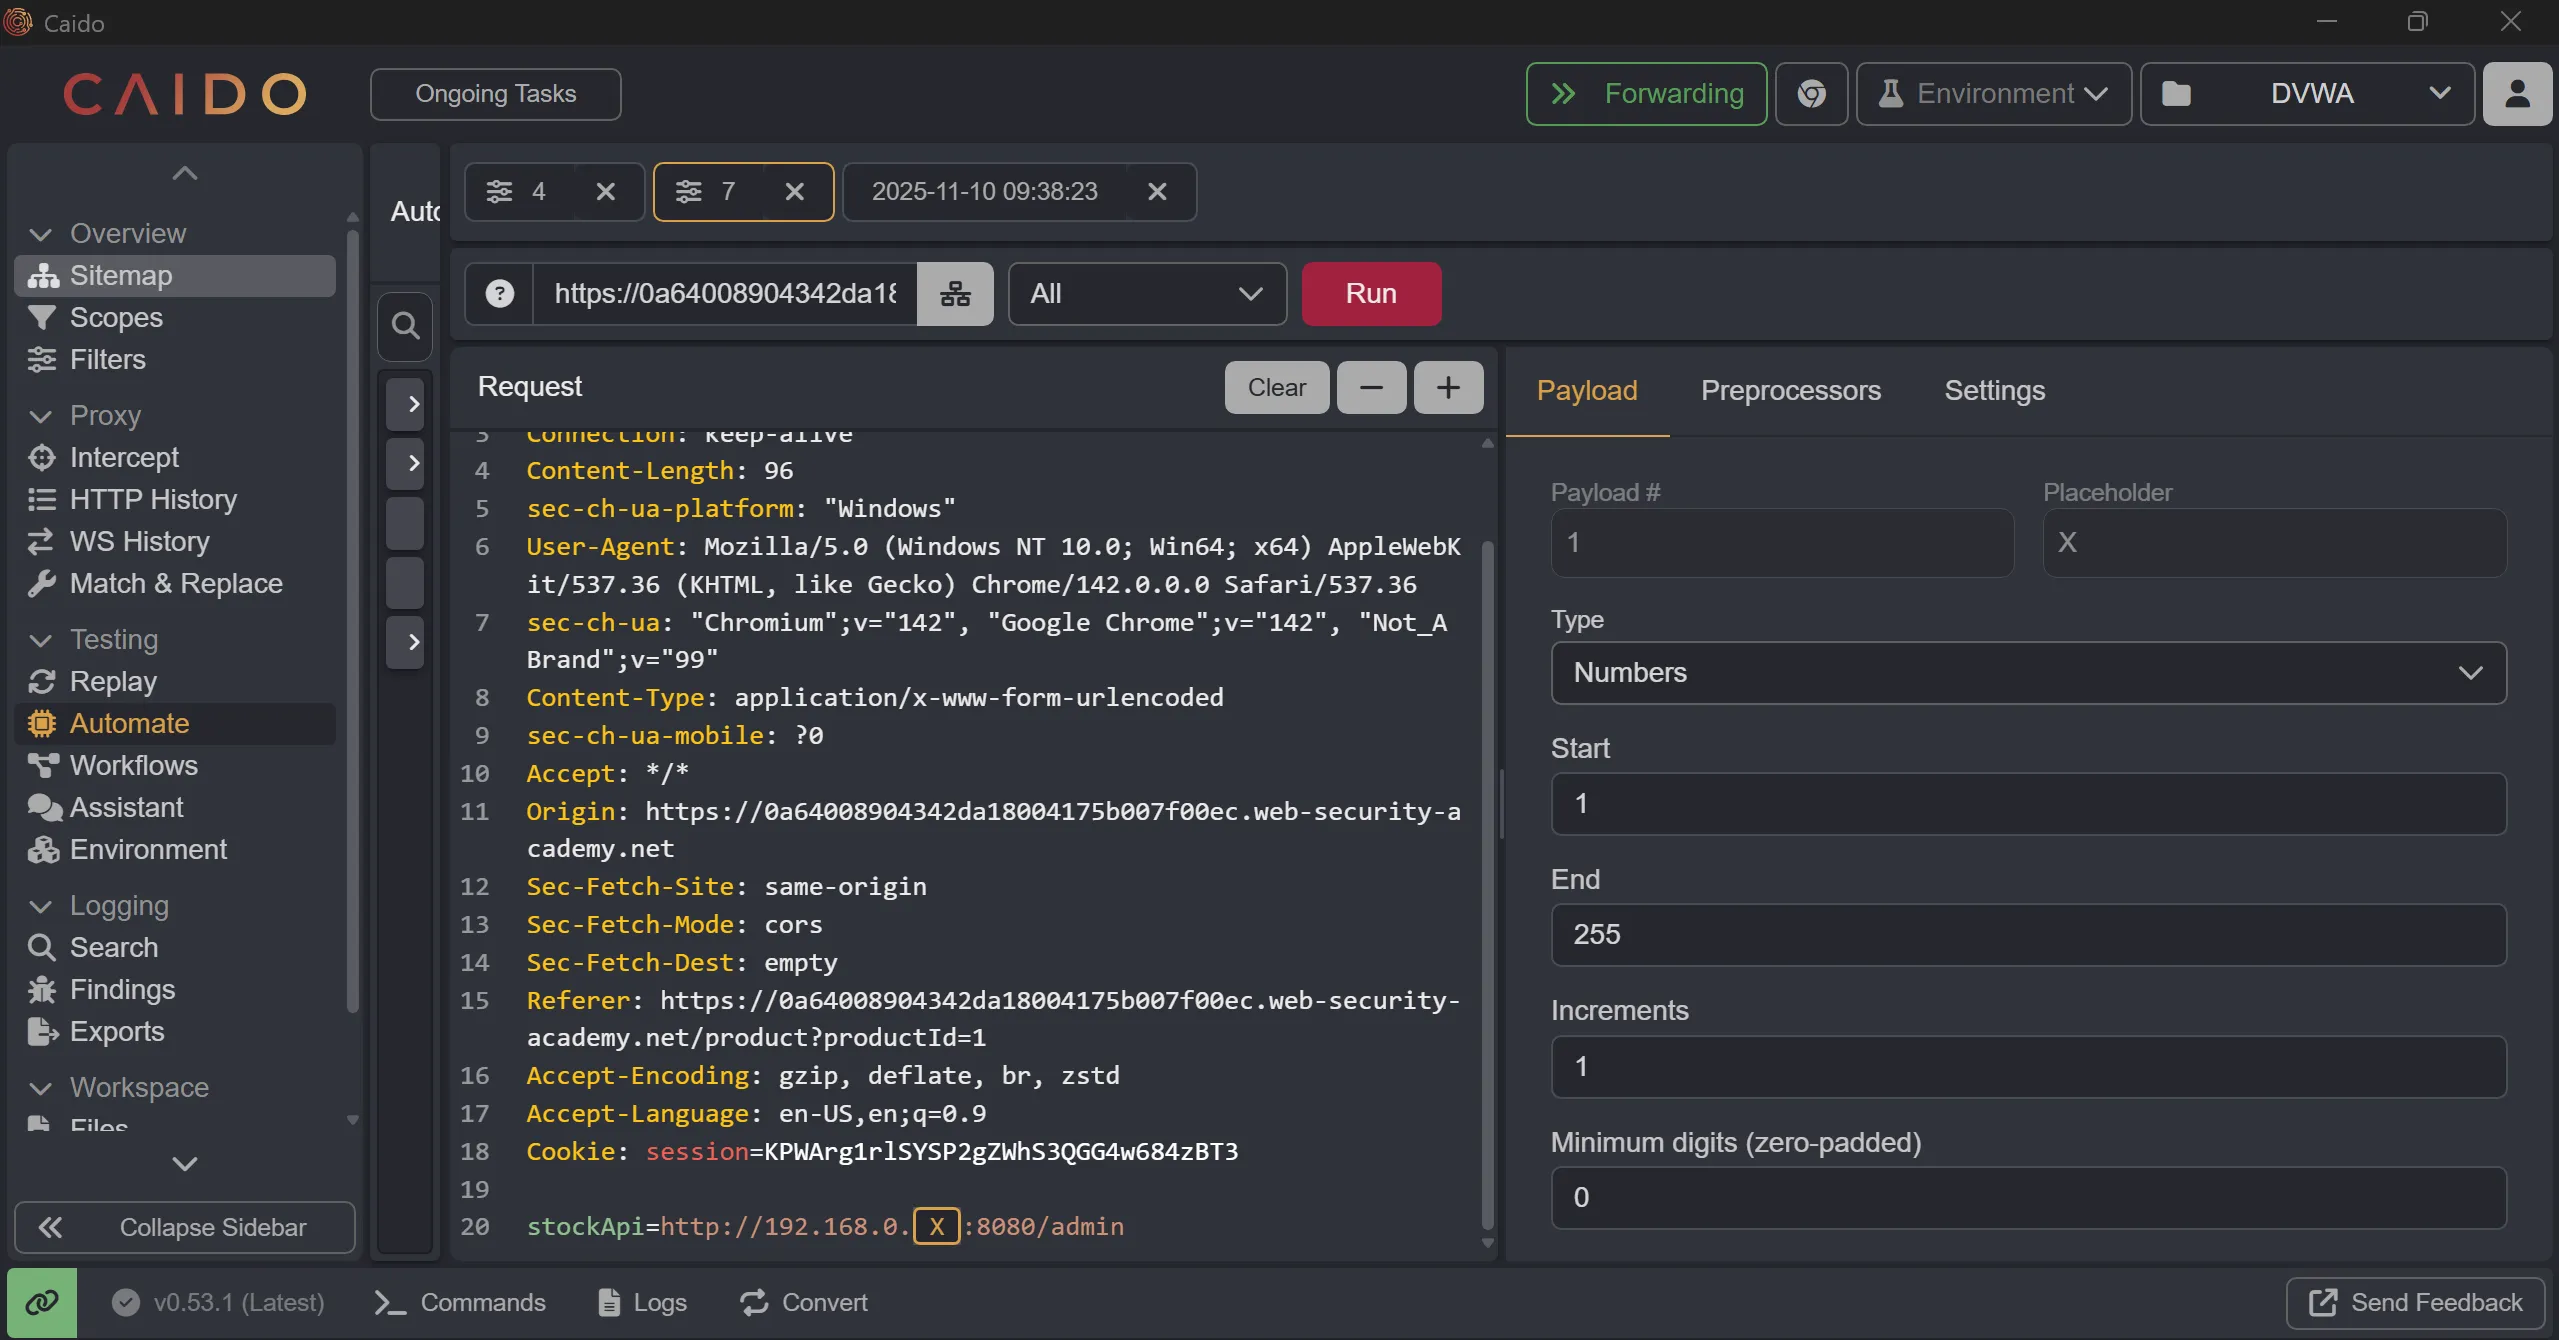This screenshot has height=1340, width=2559.
Task: Click the search magnifier in Automate panel
Action: click(405, 325)
